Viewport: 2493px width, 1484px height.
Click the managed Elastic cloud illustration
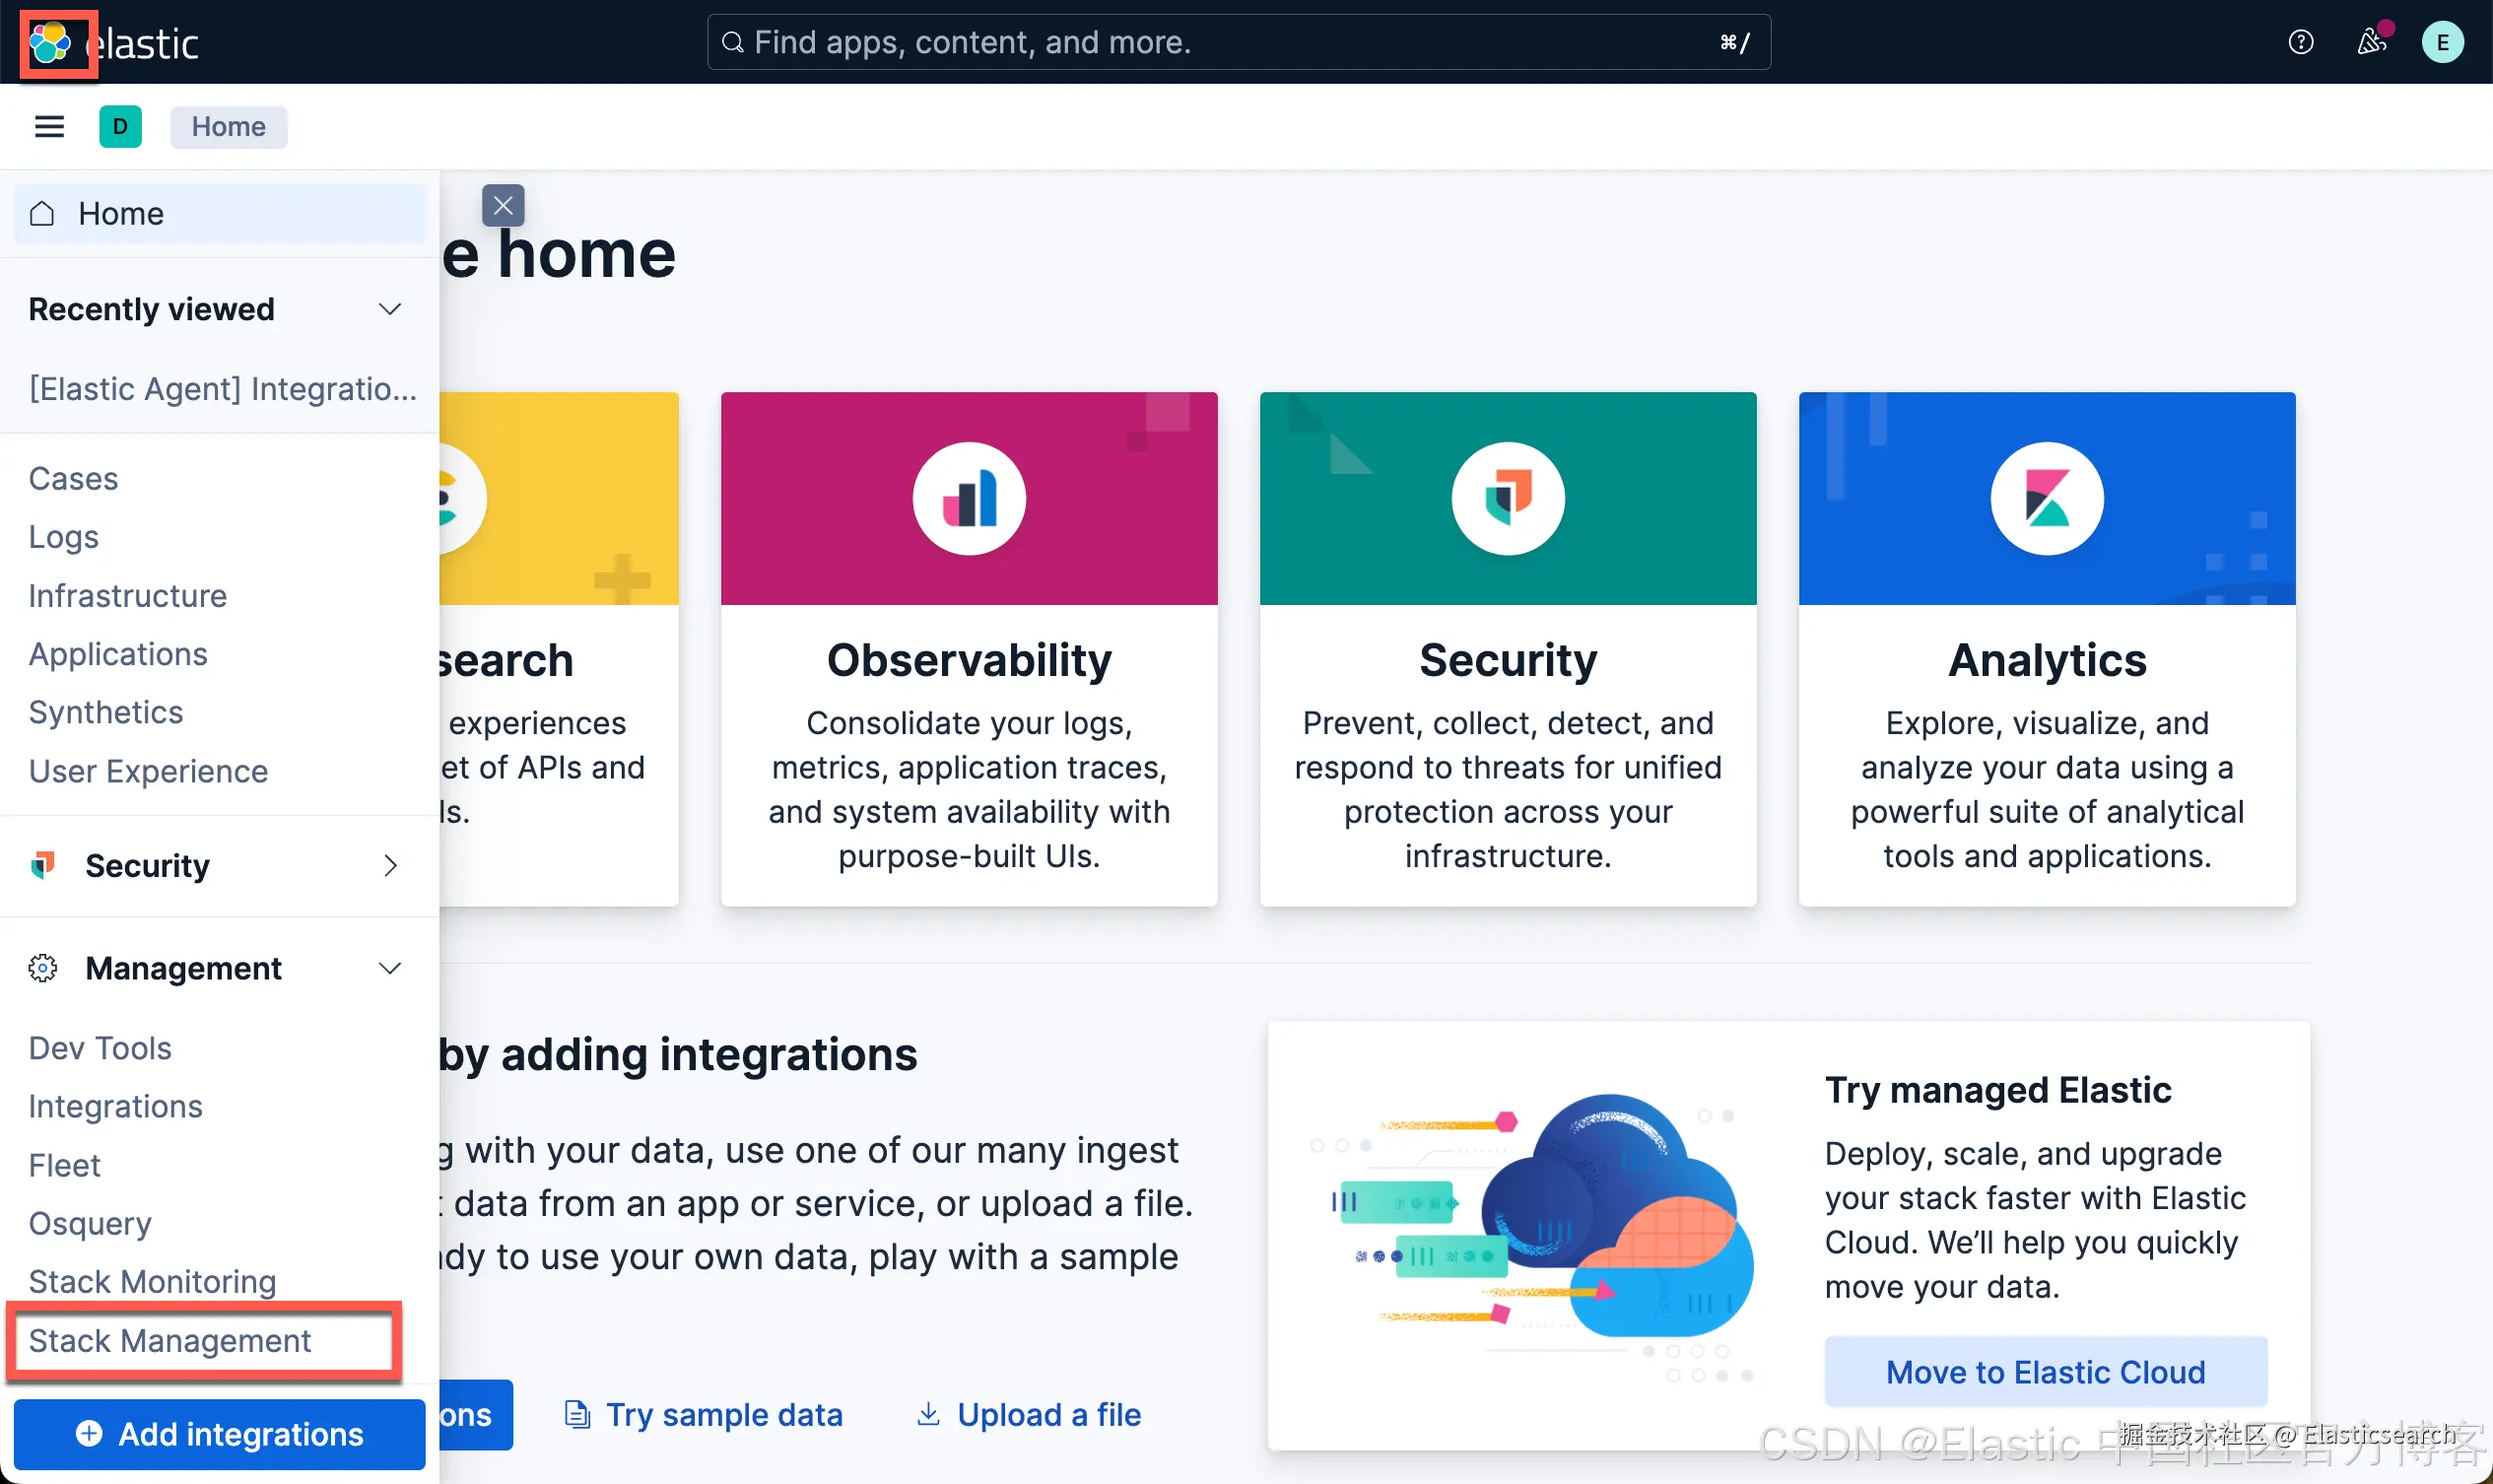1532,1237
